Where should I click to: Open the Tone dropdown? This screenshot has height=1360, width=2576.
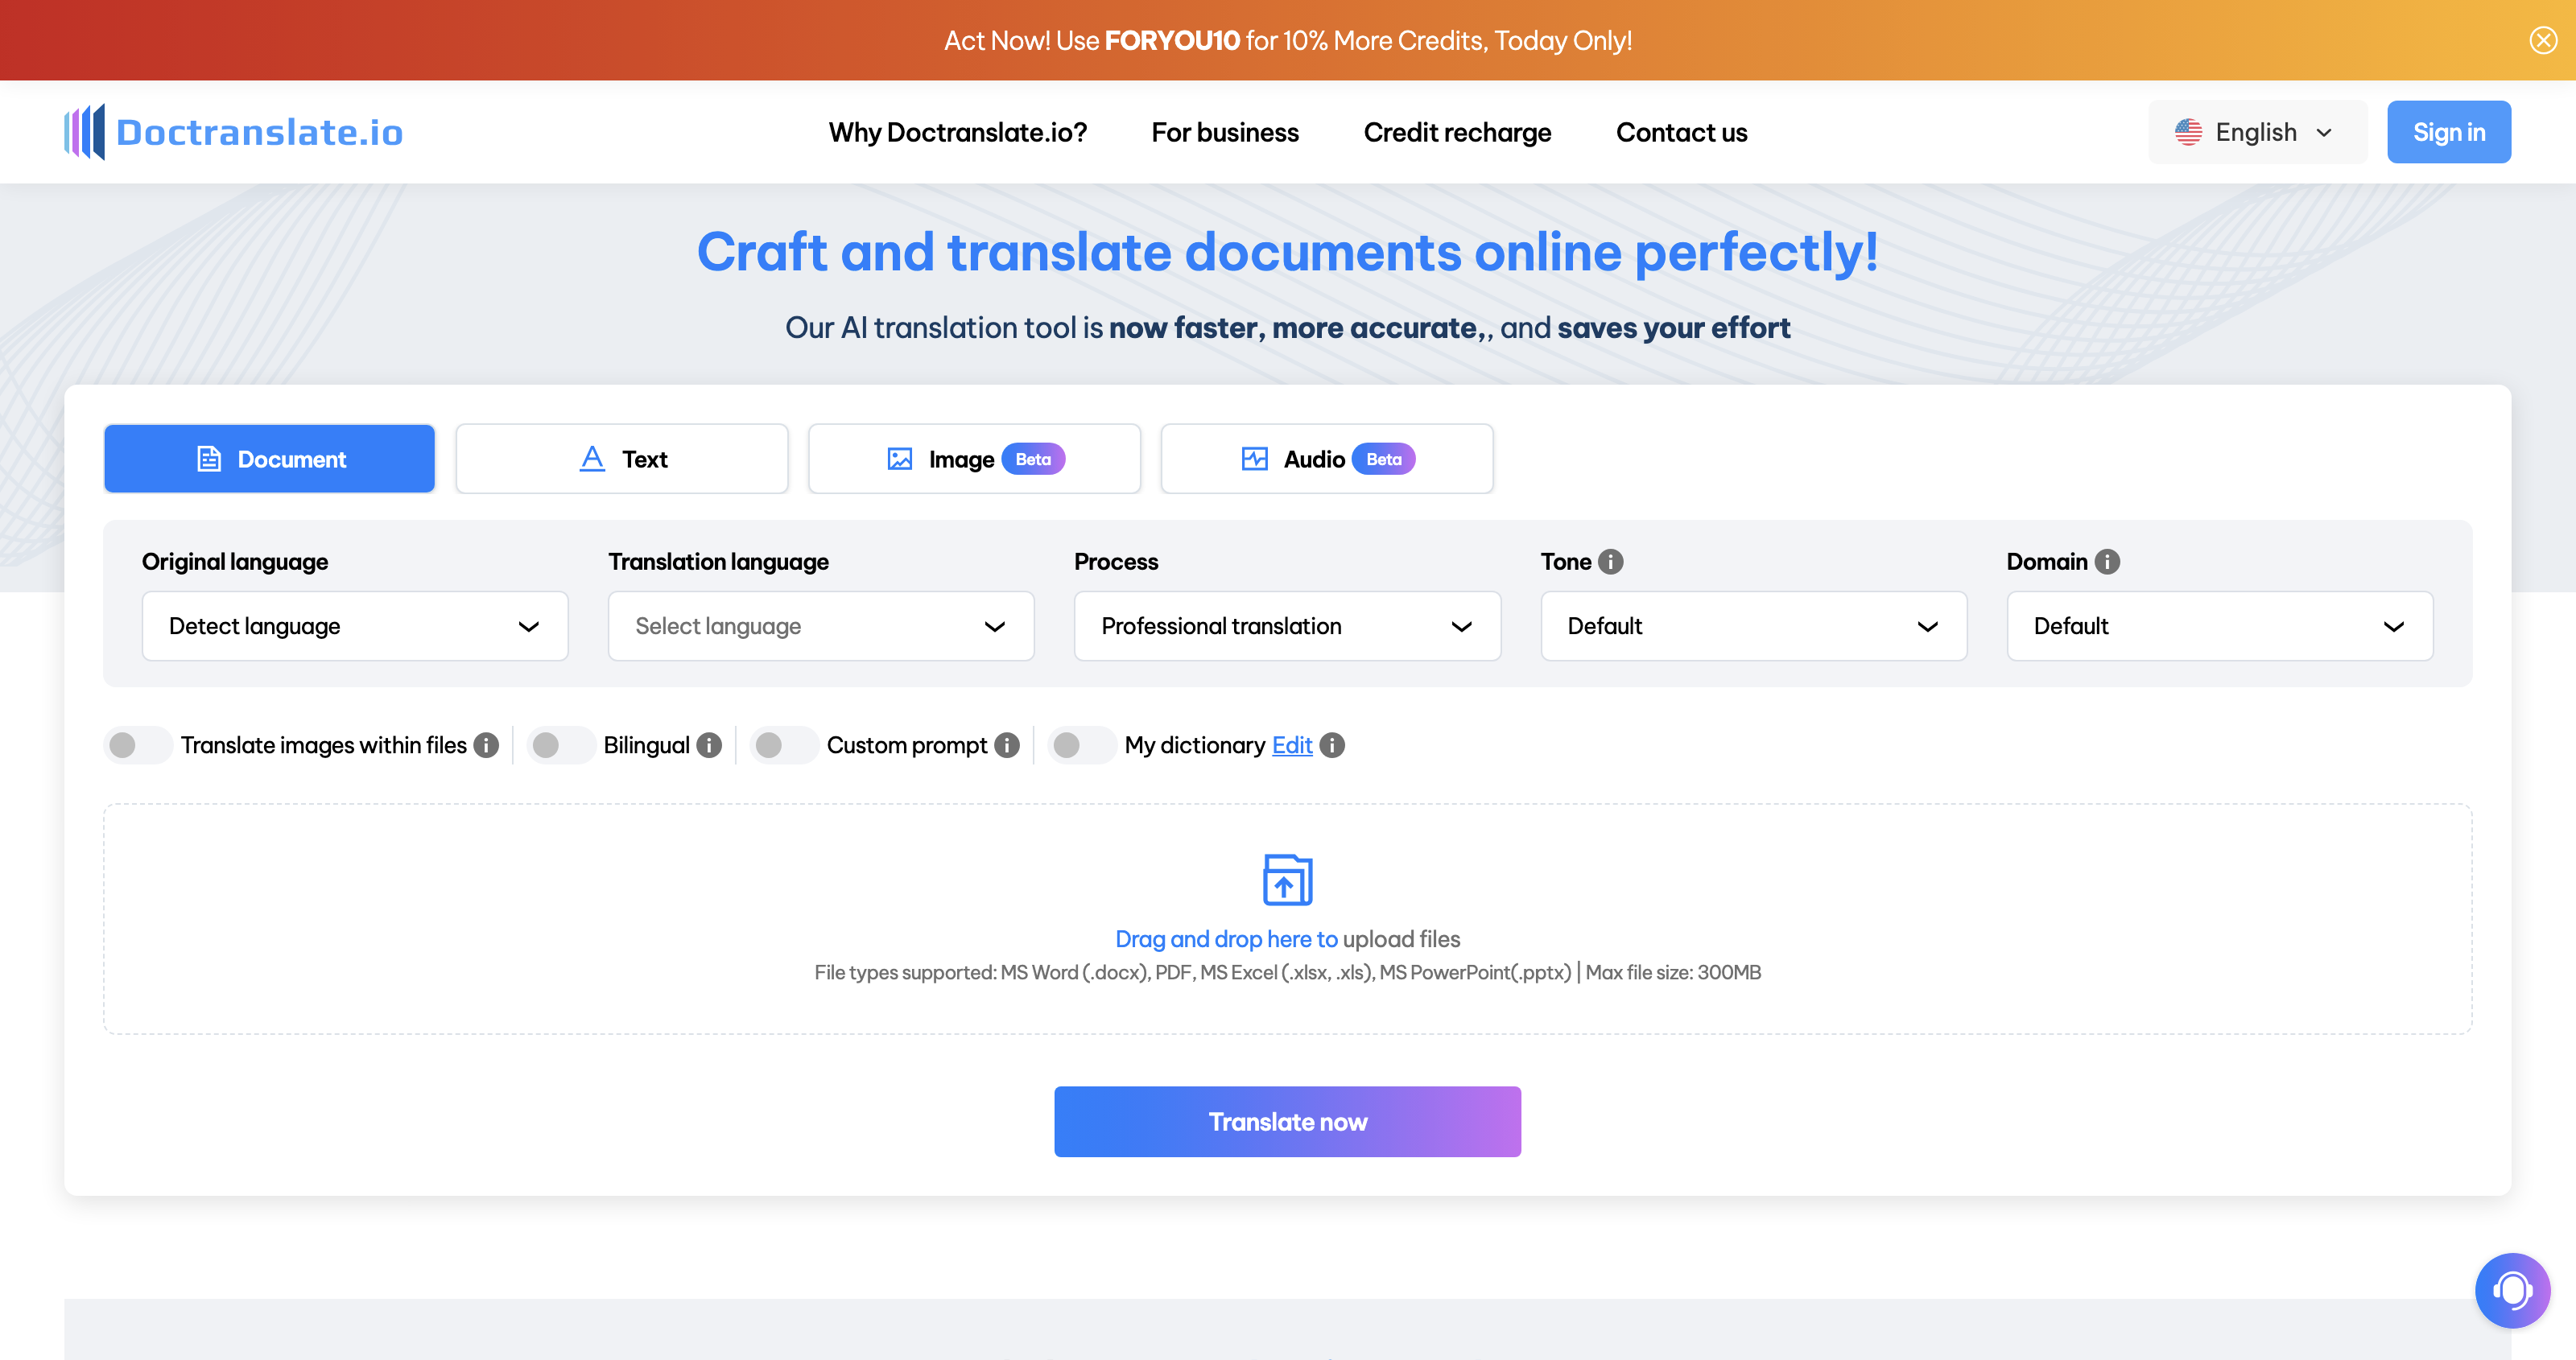[1754, 626]
